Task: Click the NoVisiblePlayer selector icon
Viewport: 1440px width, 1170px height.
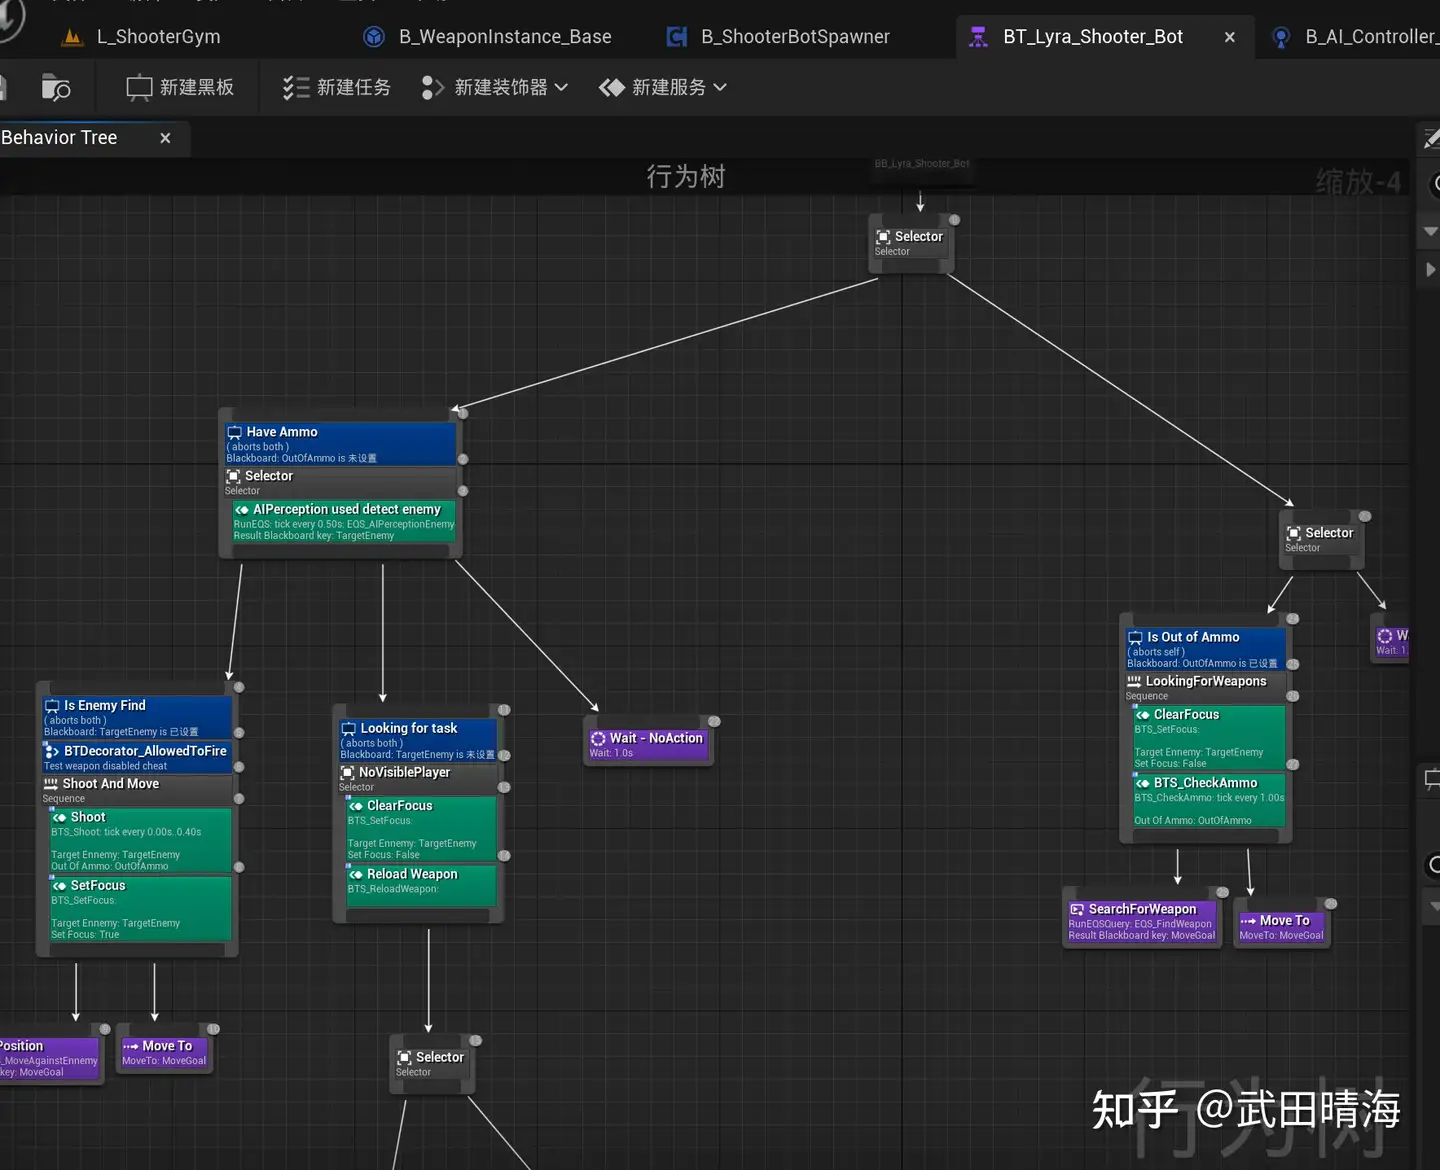Action: tap(348, 773)
